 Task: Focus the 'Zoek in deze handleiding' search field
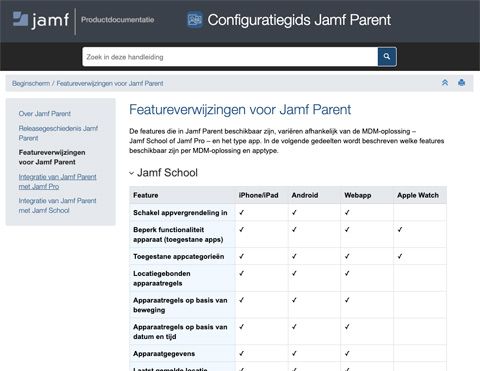(230, 57)
